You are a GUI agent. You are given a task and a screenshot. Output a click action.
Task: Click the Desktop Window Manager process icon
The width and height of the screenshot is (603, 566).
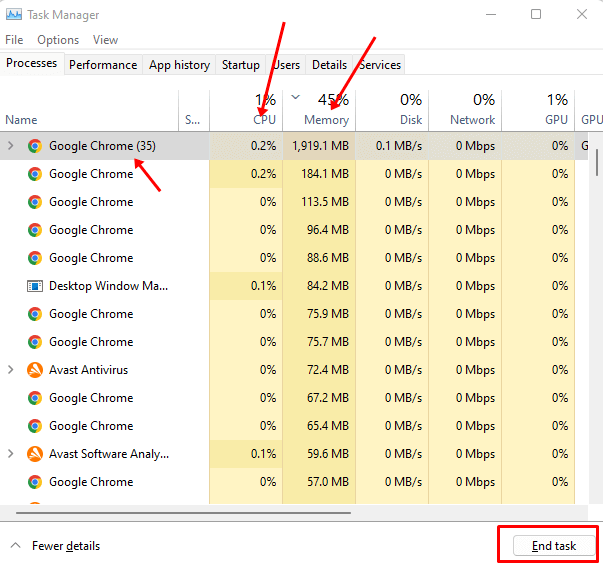click(x=35, y=286)
